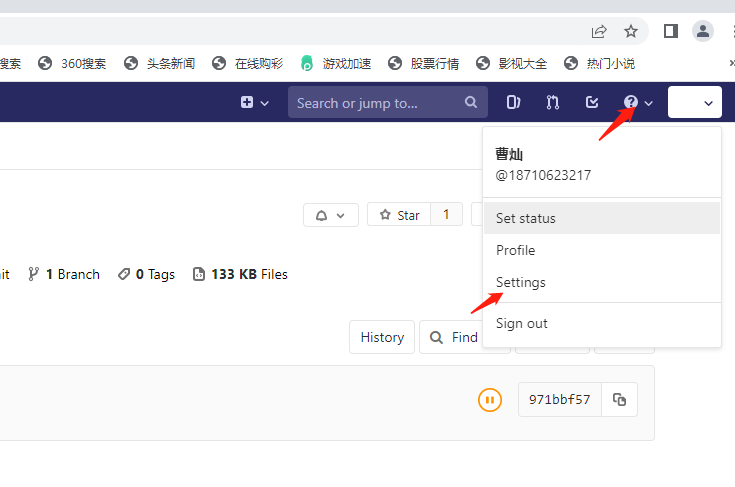The width and height of the screenshot is (735, 487).
Task: Open the 133 KB Files link
Action: click(240, 274)
